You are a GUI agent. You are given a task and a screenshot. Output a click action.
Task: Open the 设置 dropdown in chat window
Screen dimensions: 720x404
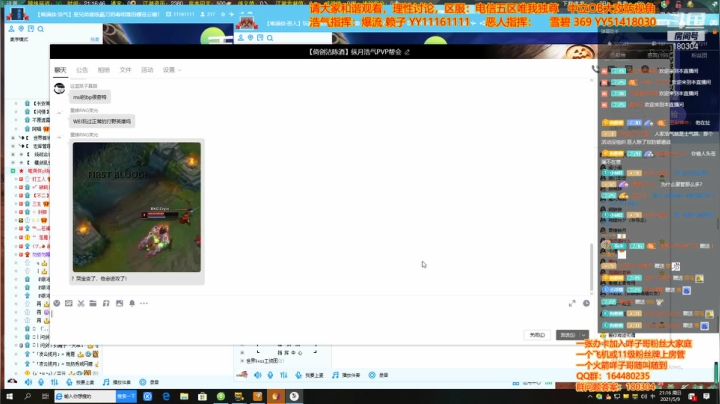coord(172,70)
